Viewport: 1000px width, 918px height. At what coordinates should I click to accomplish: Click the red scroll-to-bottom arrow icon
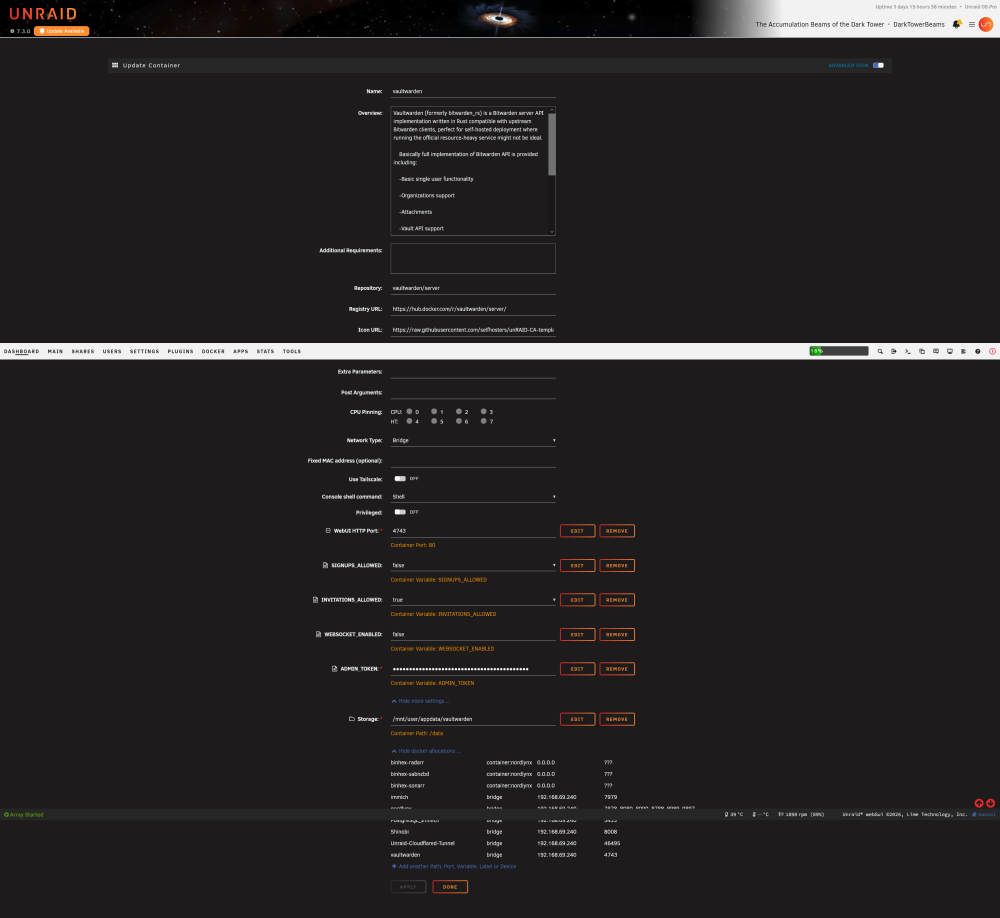coord(990,803)
